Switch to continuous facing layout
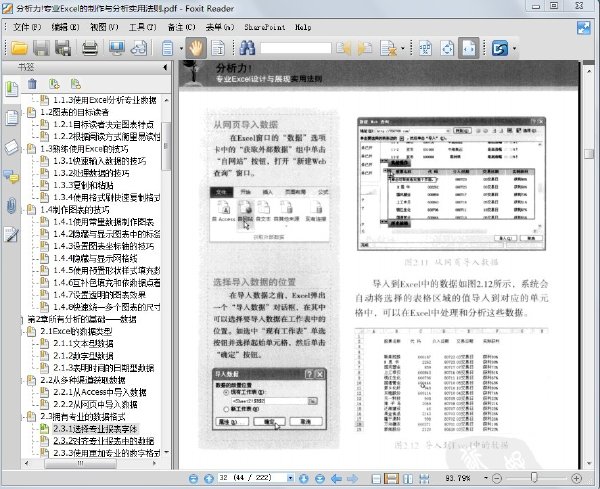Image resolution: width=600 pixels, height=489 pixels. coord(424,479)
